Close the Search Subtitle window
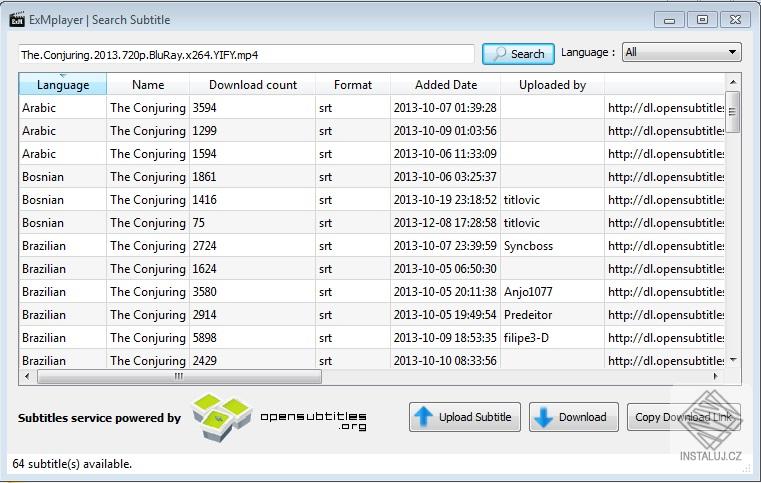761x483 pixels. tap(735, 20)
